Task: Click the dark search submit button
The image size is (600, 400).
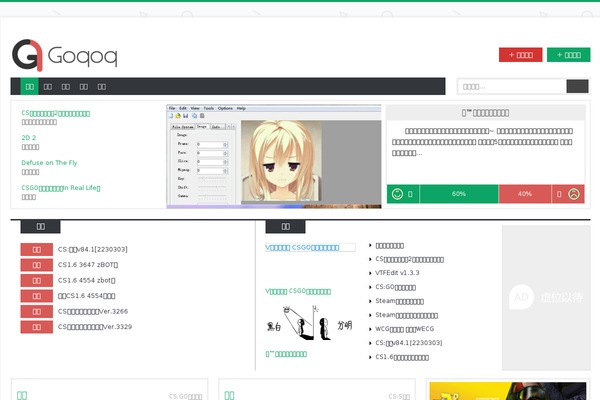Action: click(x=577, y=87)
